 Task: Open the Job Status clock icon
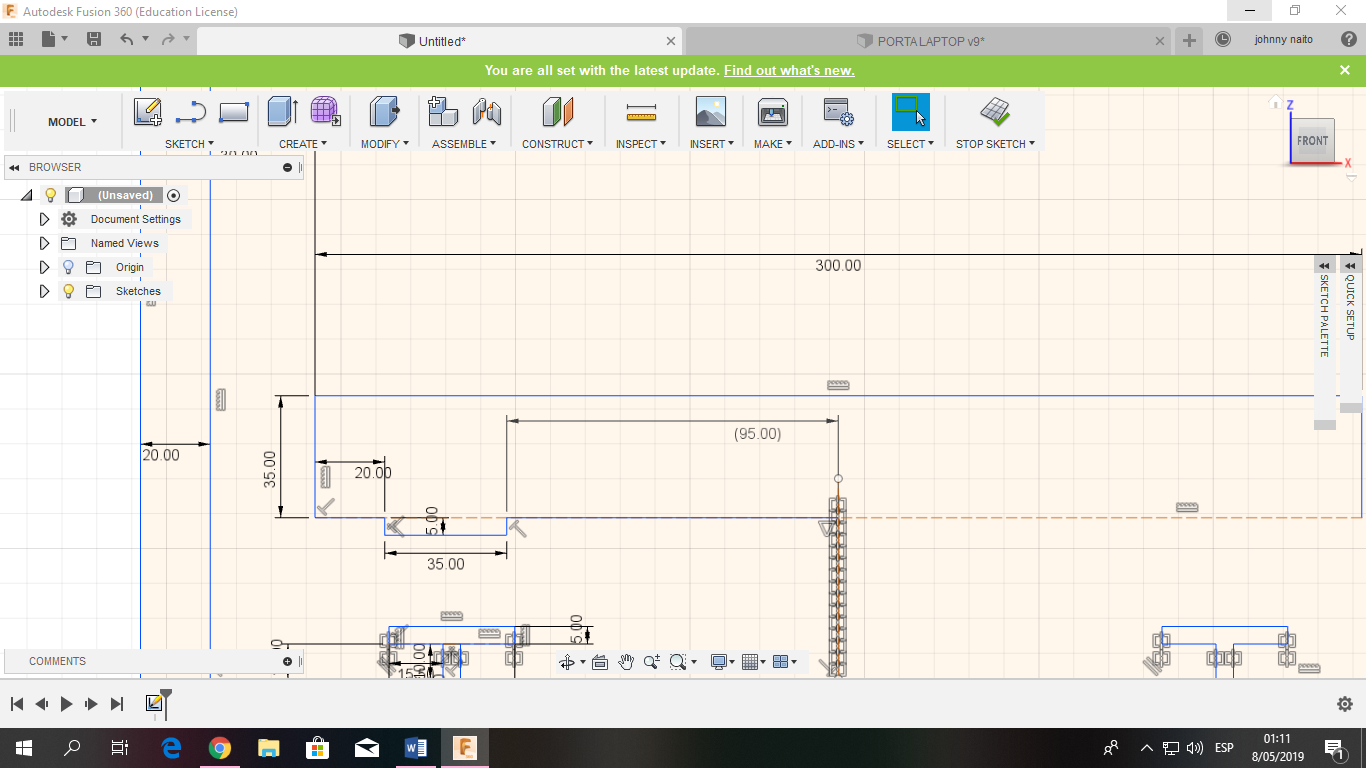pos(1223,40)
